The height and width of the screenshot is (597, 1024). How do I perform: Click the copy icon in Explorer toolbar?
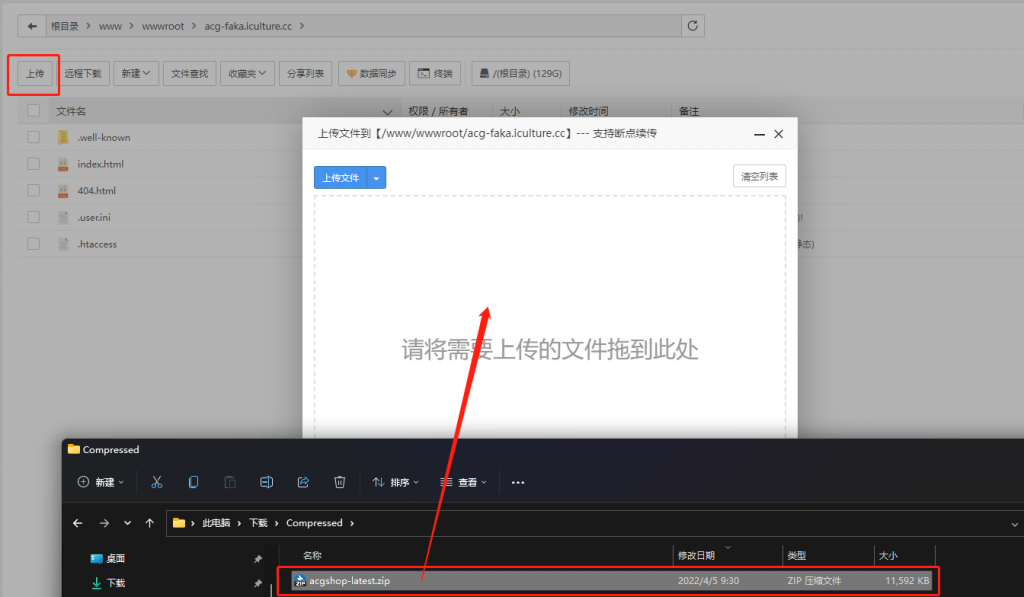pos(193,482)
